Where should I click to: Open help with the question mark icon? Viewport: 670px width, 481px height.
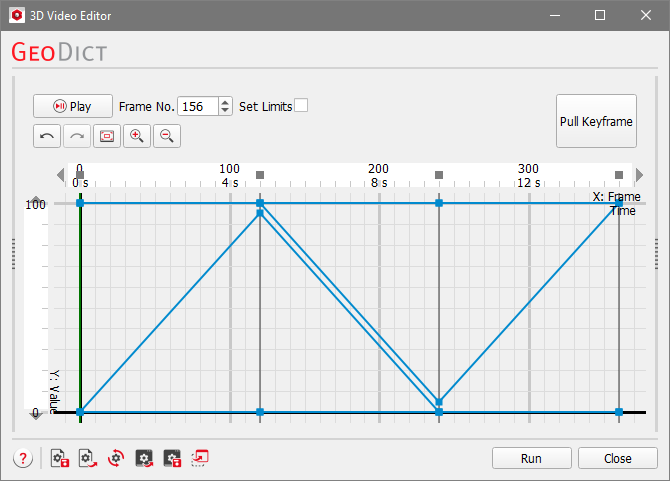click(x=23, y=458)
